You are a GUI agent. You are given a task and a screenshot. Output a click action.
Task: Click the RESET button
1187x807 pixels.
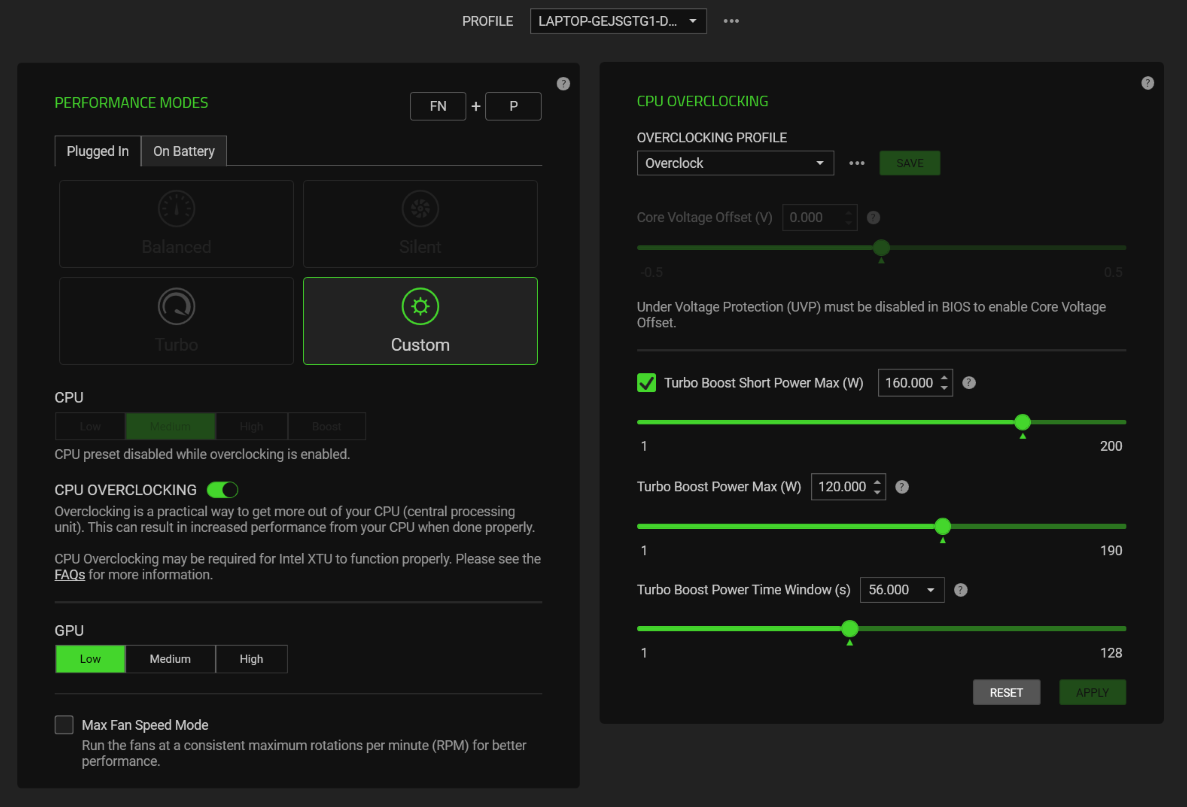pyautogui.click(x=1006, y=691)
